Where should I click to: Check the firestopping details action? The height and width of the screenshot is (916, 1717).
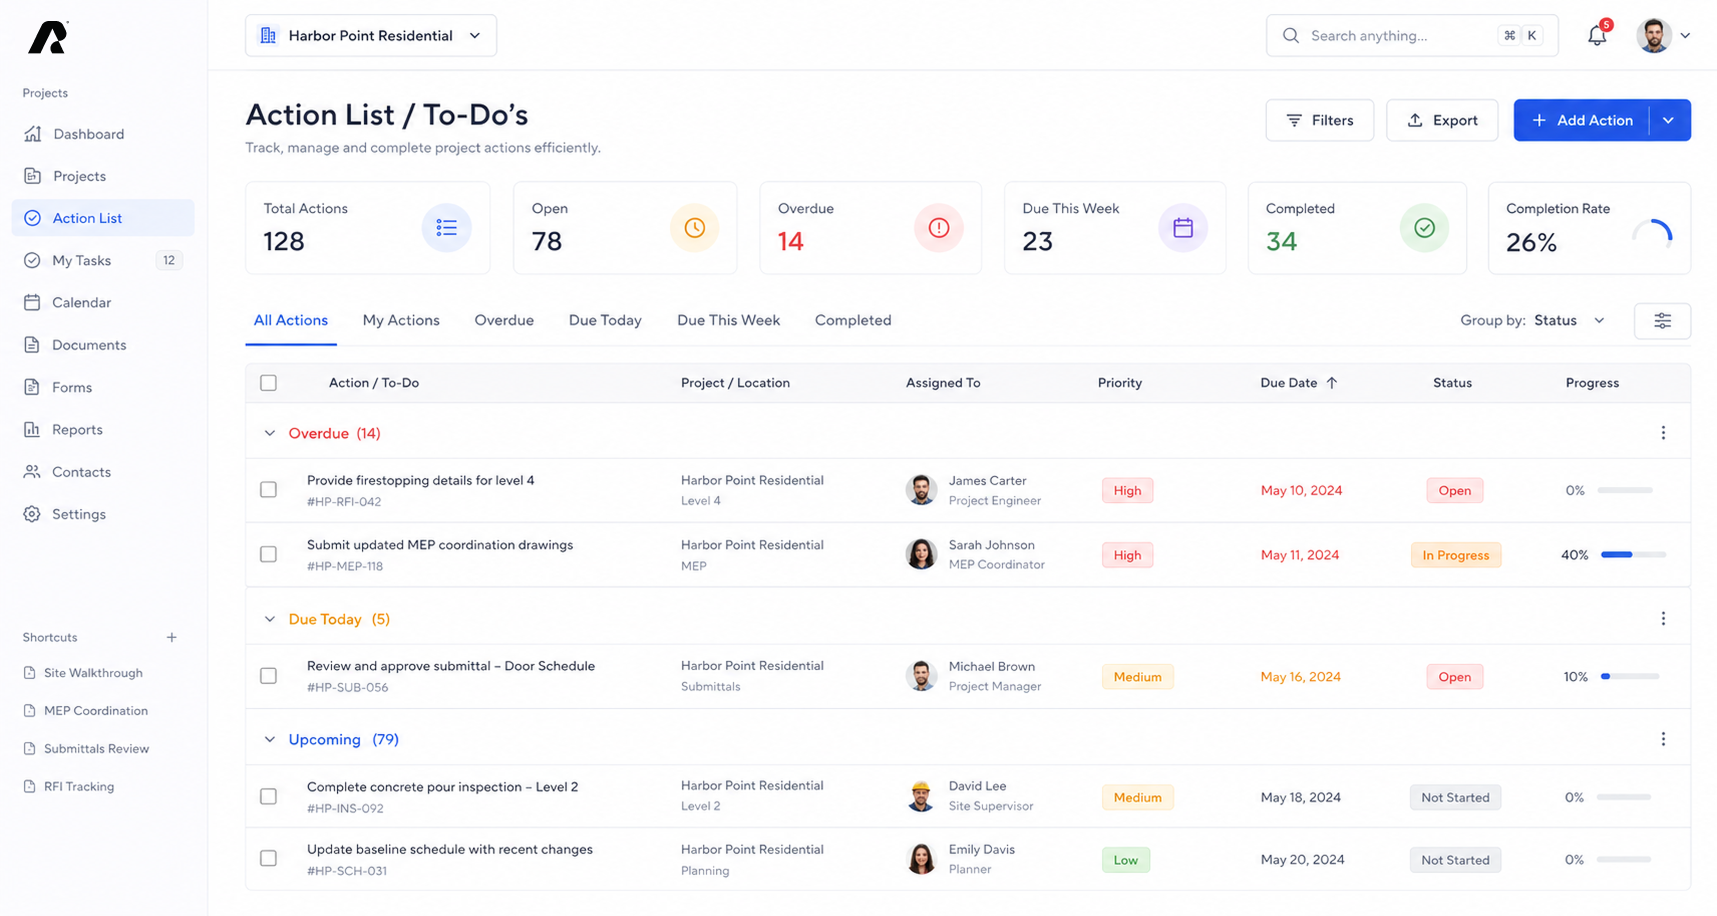pos(268,490)
